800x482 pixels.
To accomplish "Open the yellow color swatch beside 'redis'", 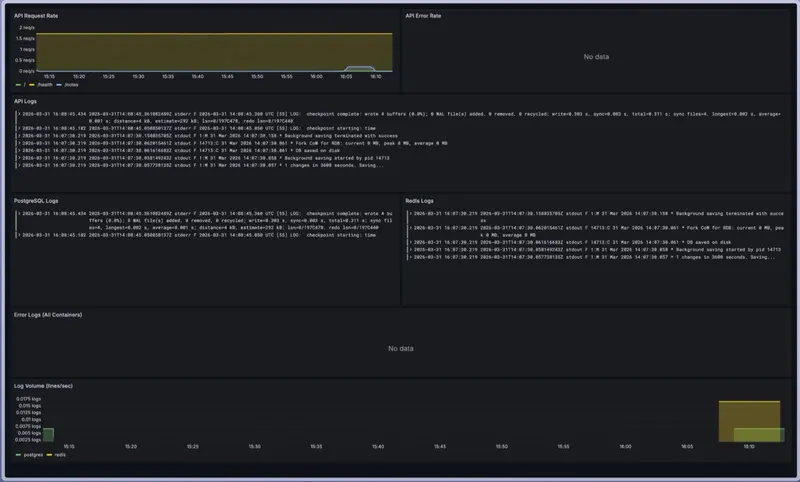I will coord(49,454).
